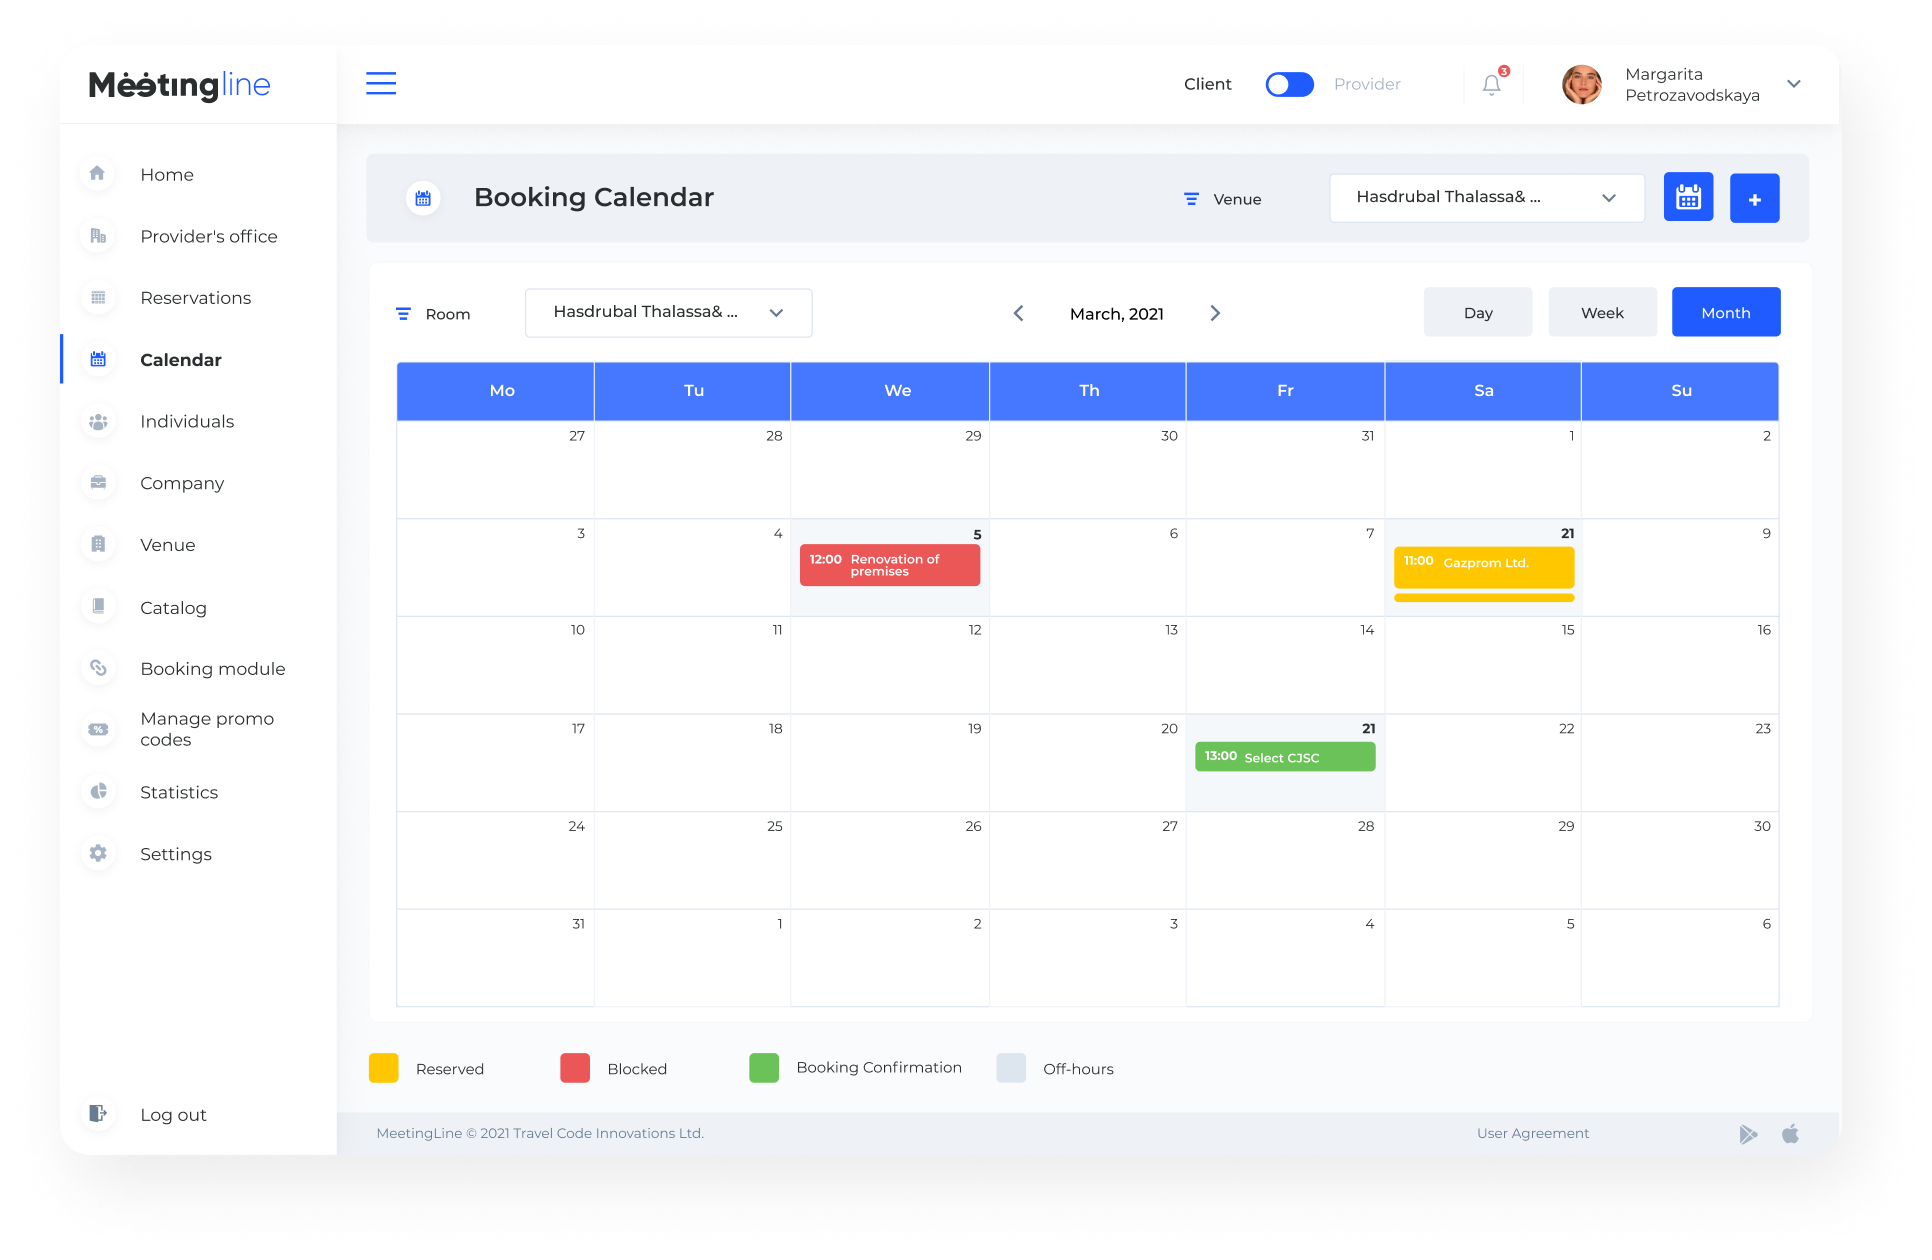Viewport: 1932px width, 1260px height.
Task: Click the Log out icon
Action: point(98,1114)
